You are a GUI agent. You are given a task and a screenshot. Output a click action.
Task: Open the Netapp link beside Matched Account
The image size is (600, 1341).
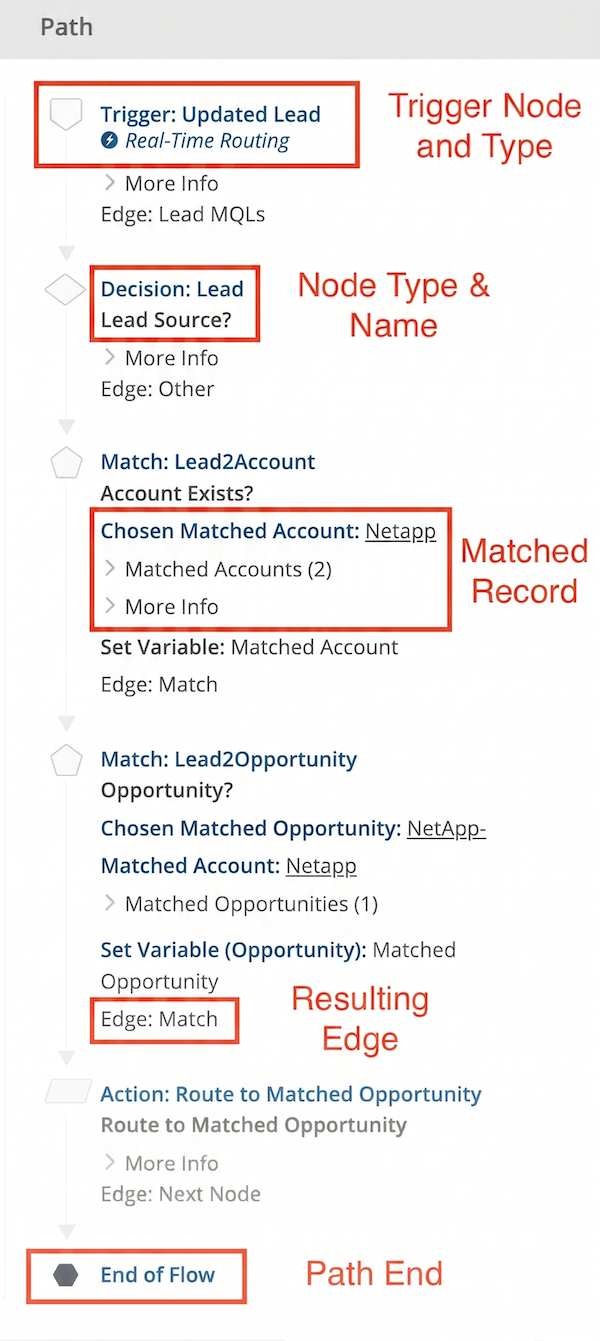coord(321,866)
